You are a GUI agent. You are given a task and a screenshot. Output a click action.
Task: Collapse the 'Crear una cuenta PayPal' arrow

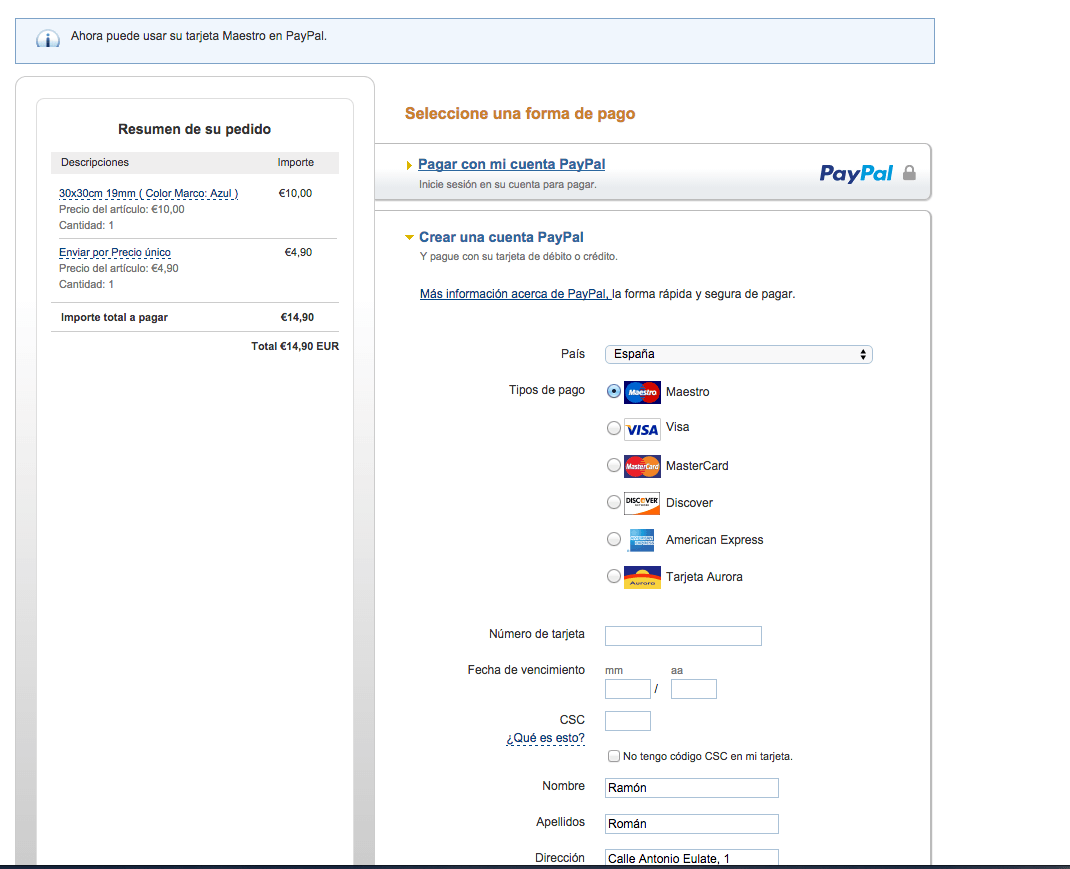pyautogui.click(x=409, y=238)
